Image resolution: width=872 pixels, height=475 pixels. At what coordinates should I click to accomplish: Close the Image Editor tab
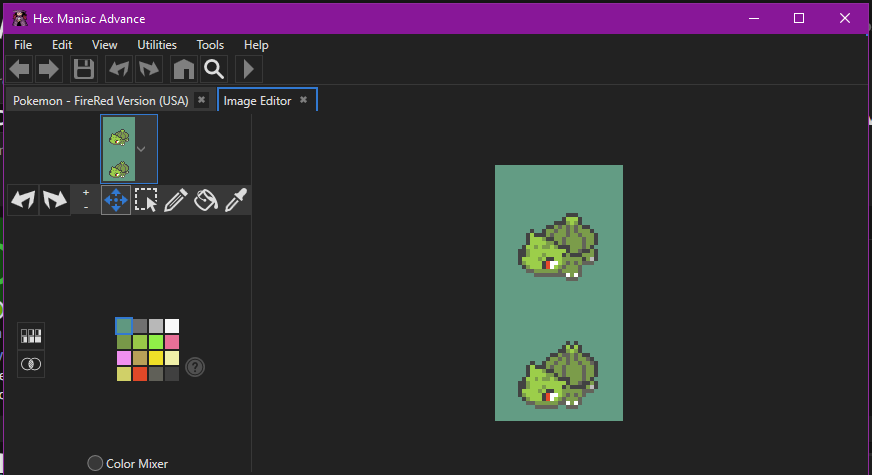(303, 100)
